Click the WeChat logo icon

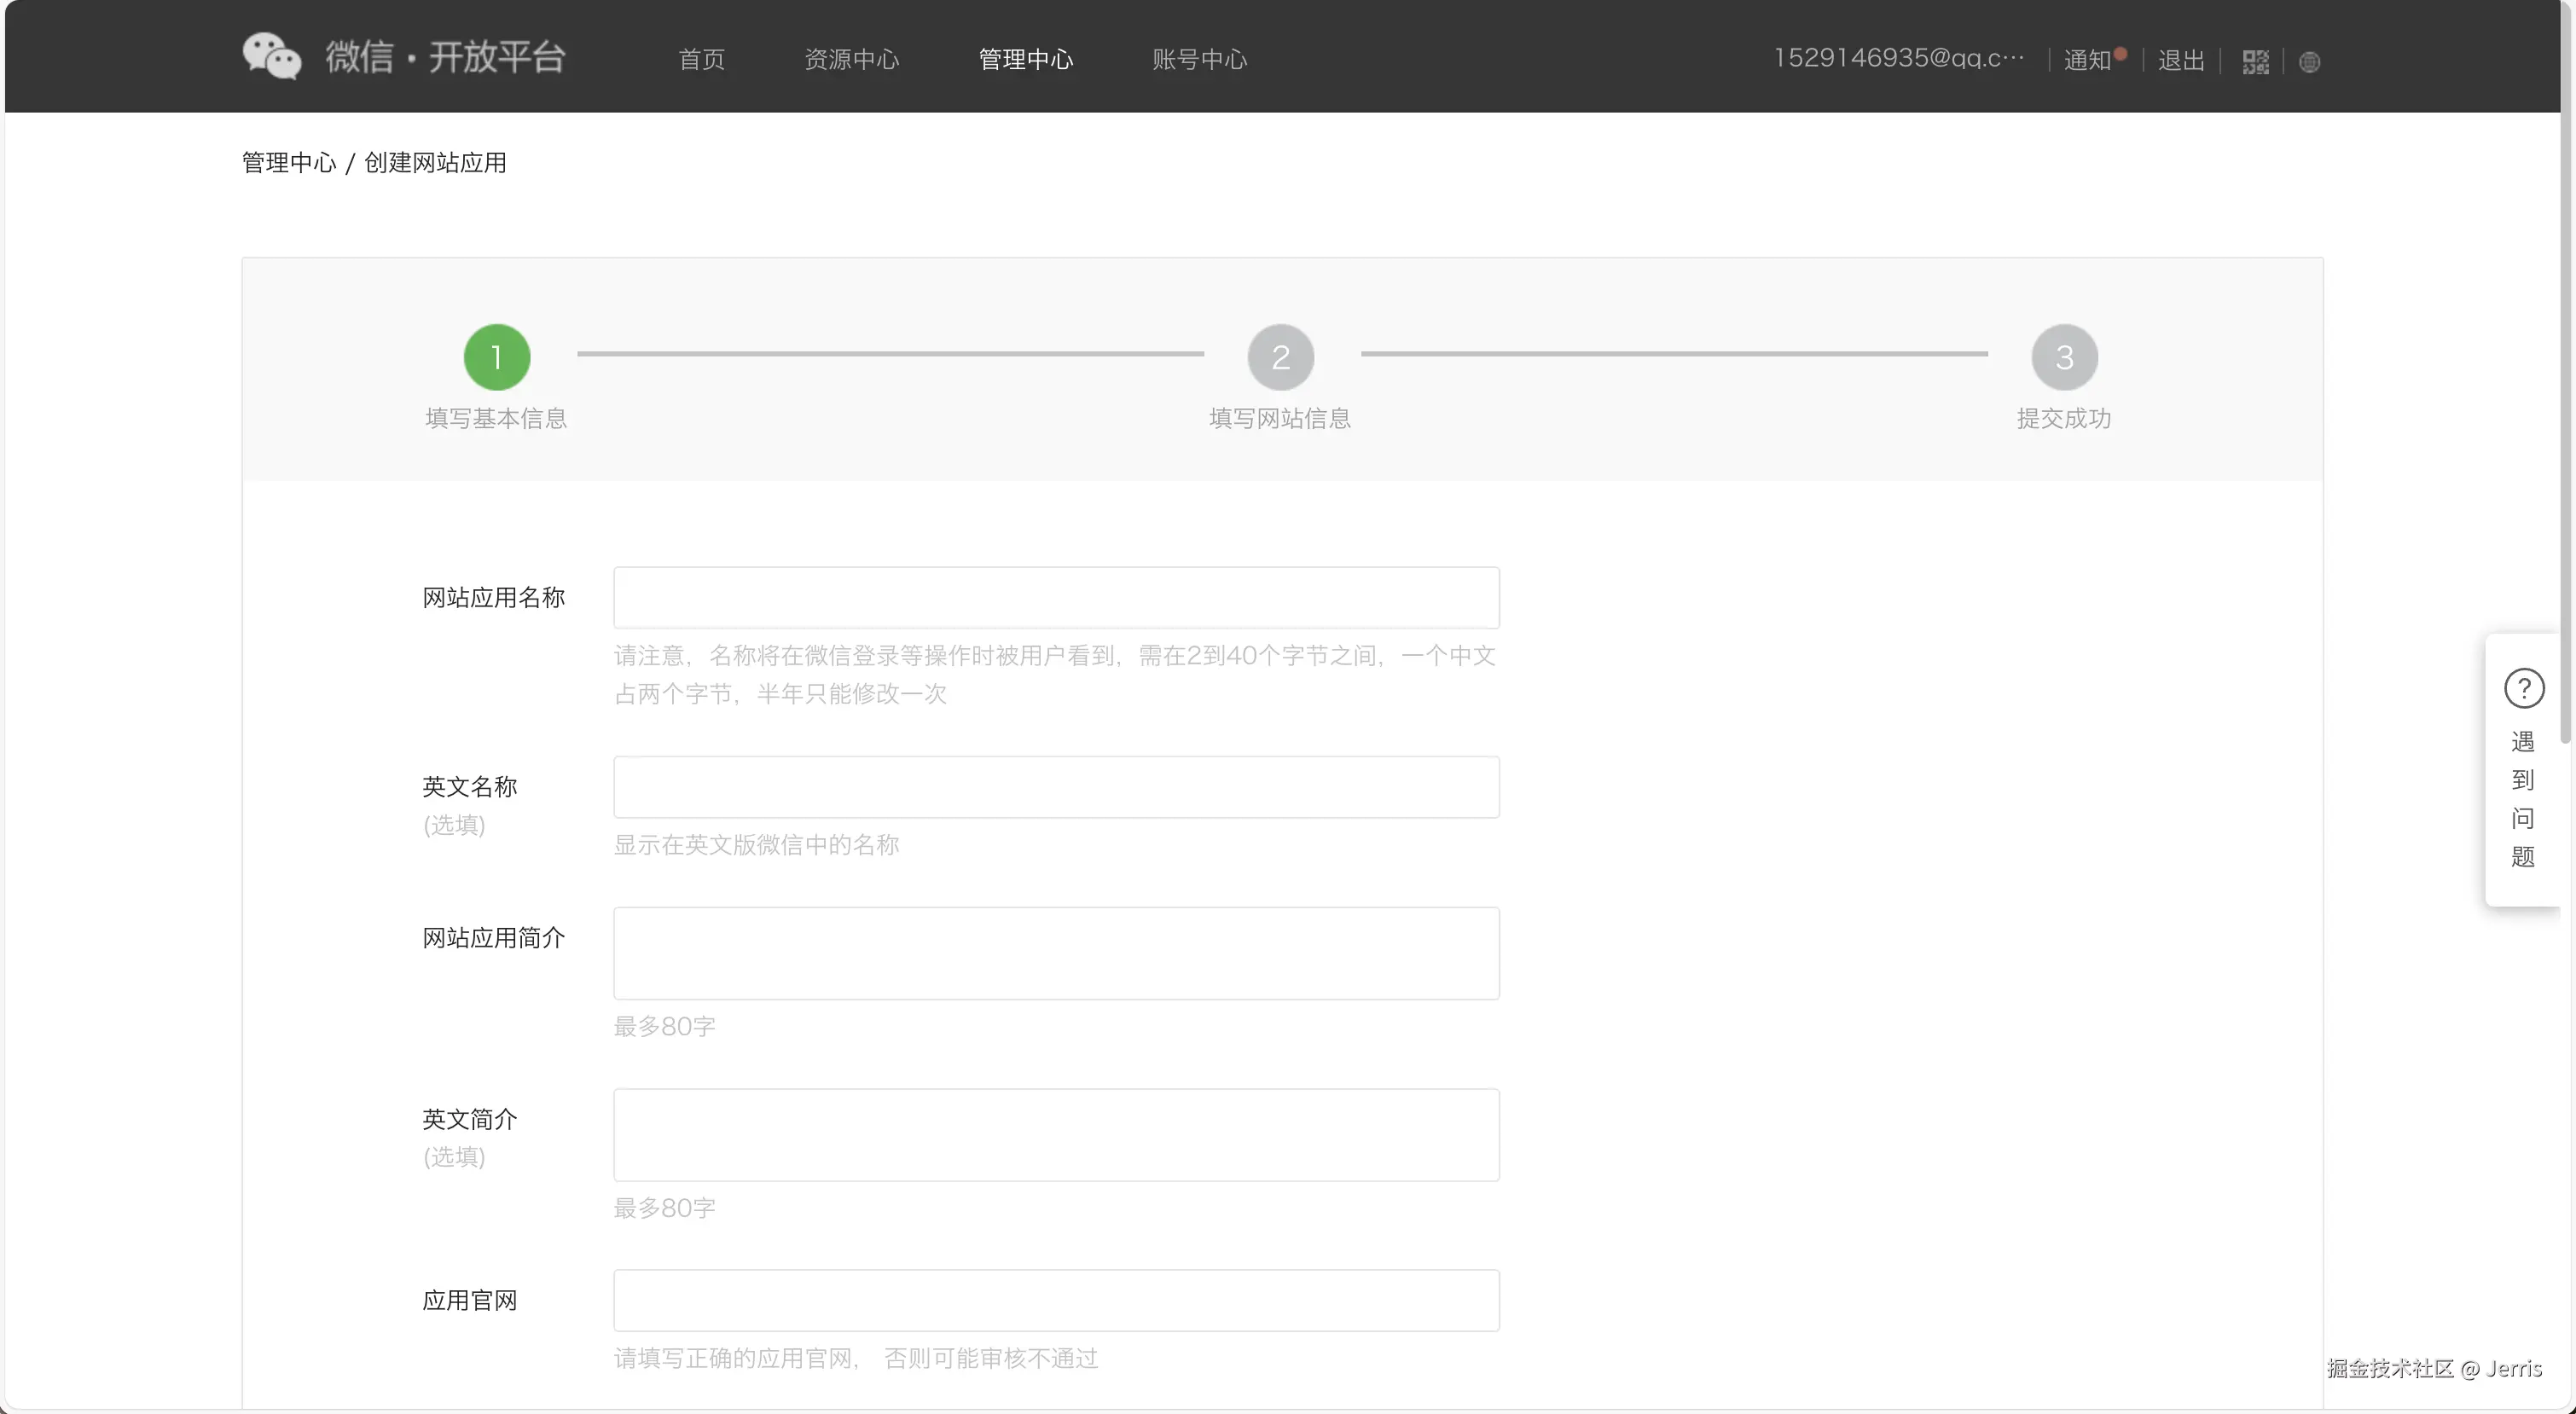[x=271, y=56]
